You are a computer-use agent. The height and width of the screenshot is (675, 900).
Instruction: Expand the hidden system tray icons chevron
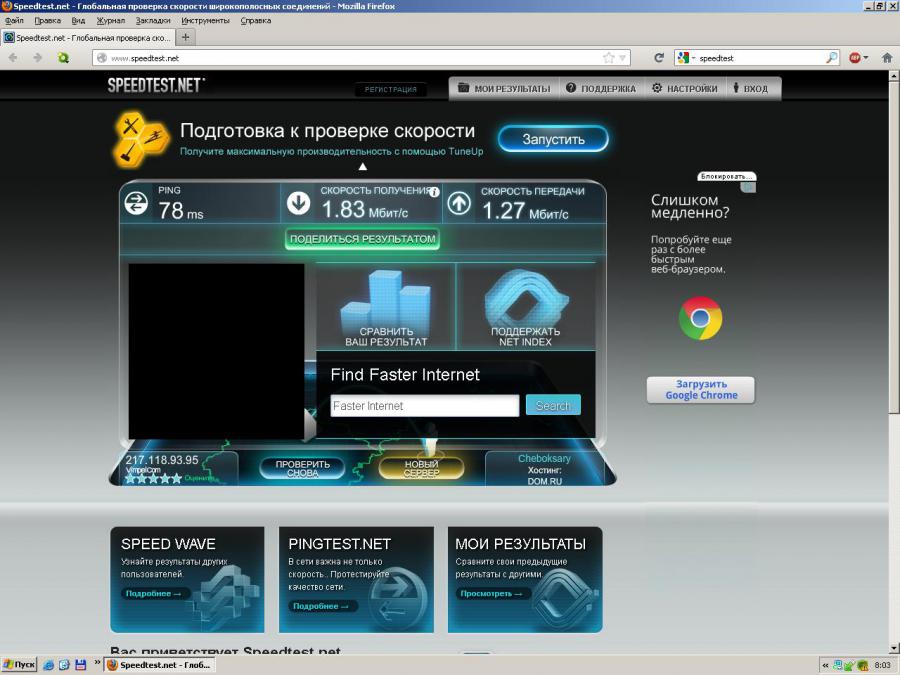click(825, 665)
